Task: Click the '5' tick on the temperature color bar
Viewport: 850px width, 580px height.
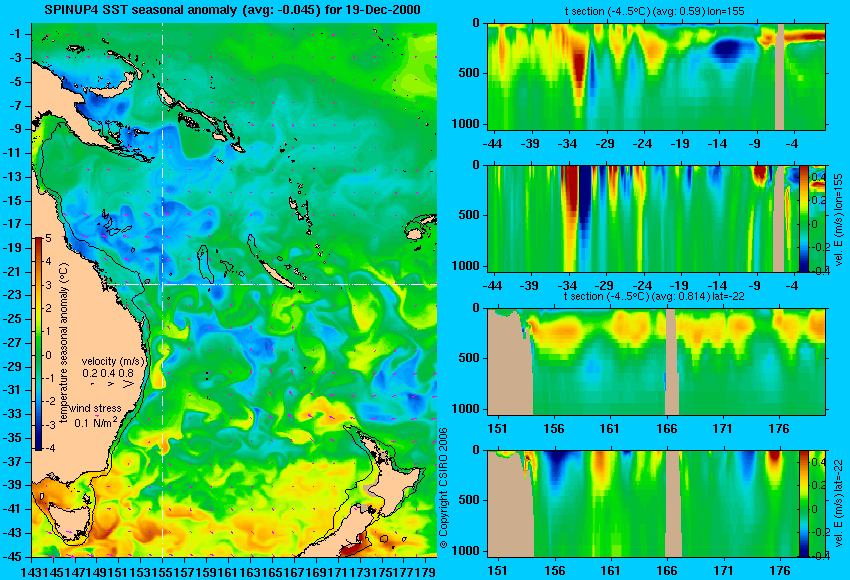Action: [49, 238]
